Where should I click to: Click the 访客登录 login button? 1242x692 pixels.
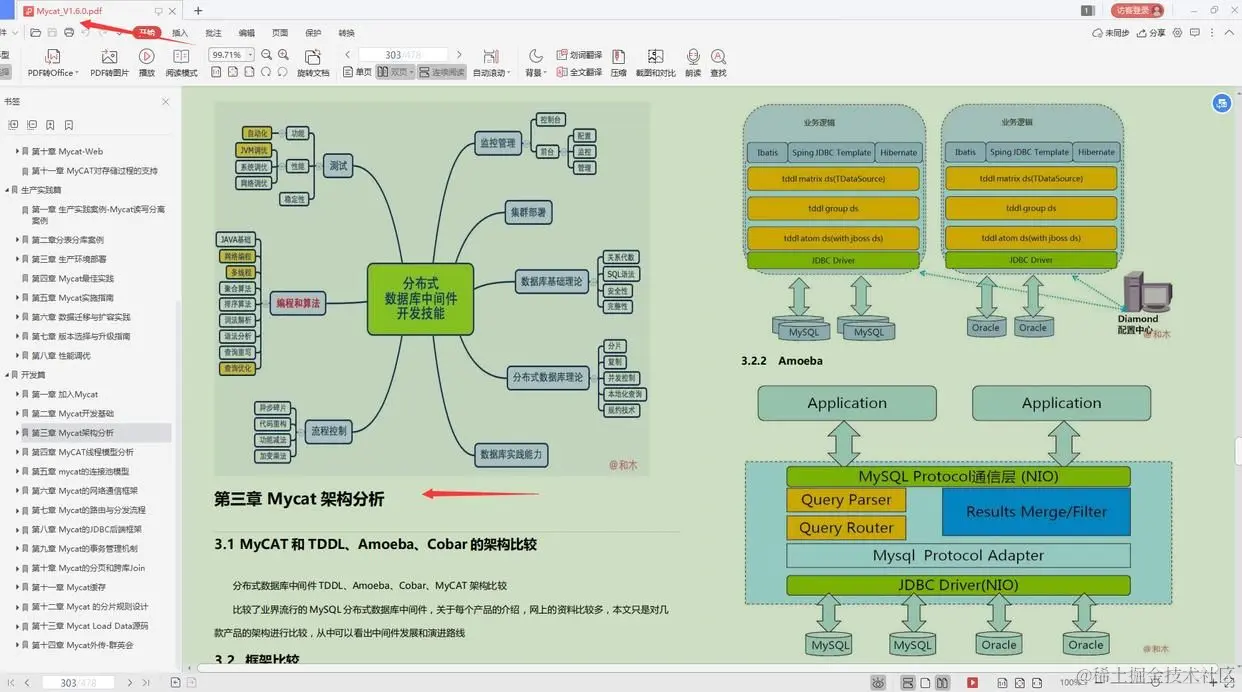point(1137,10)
